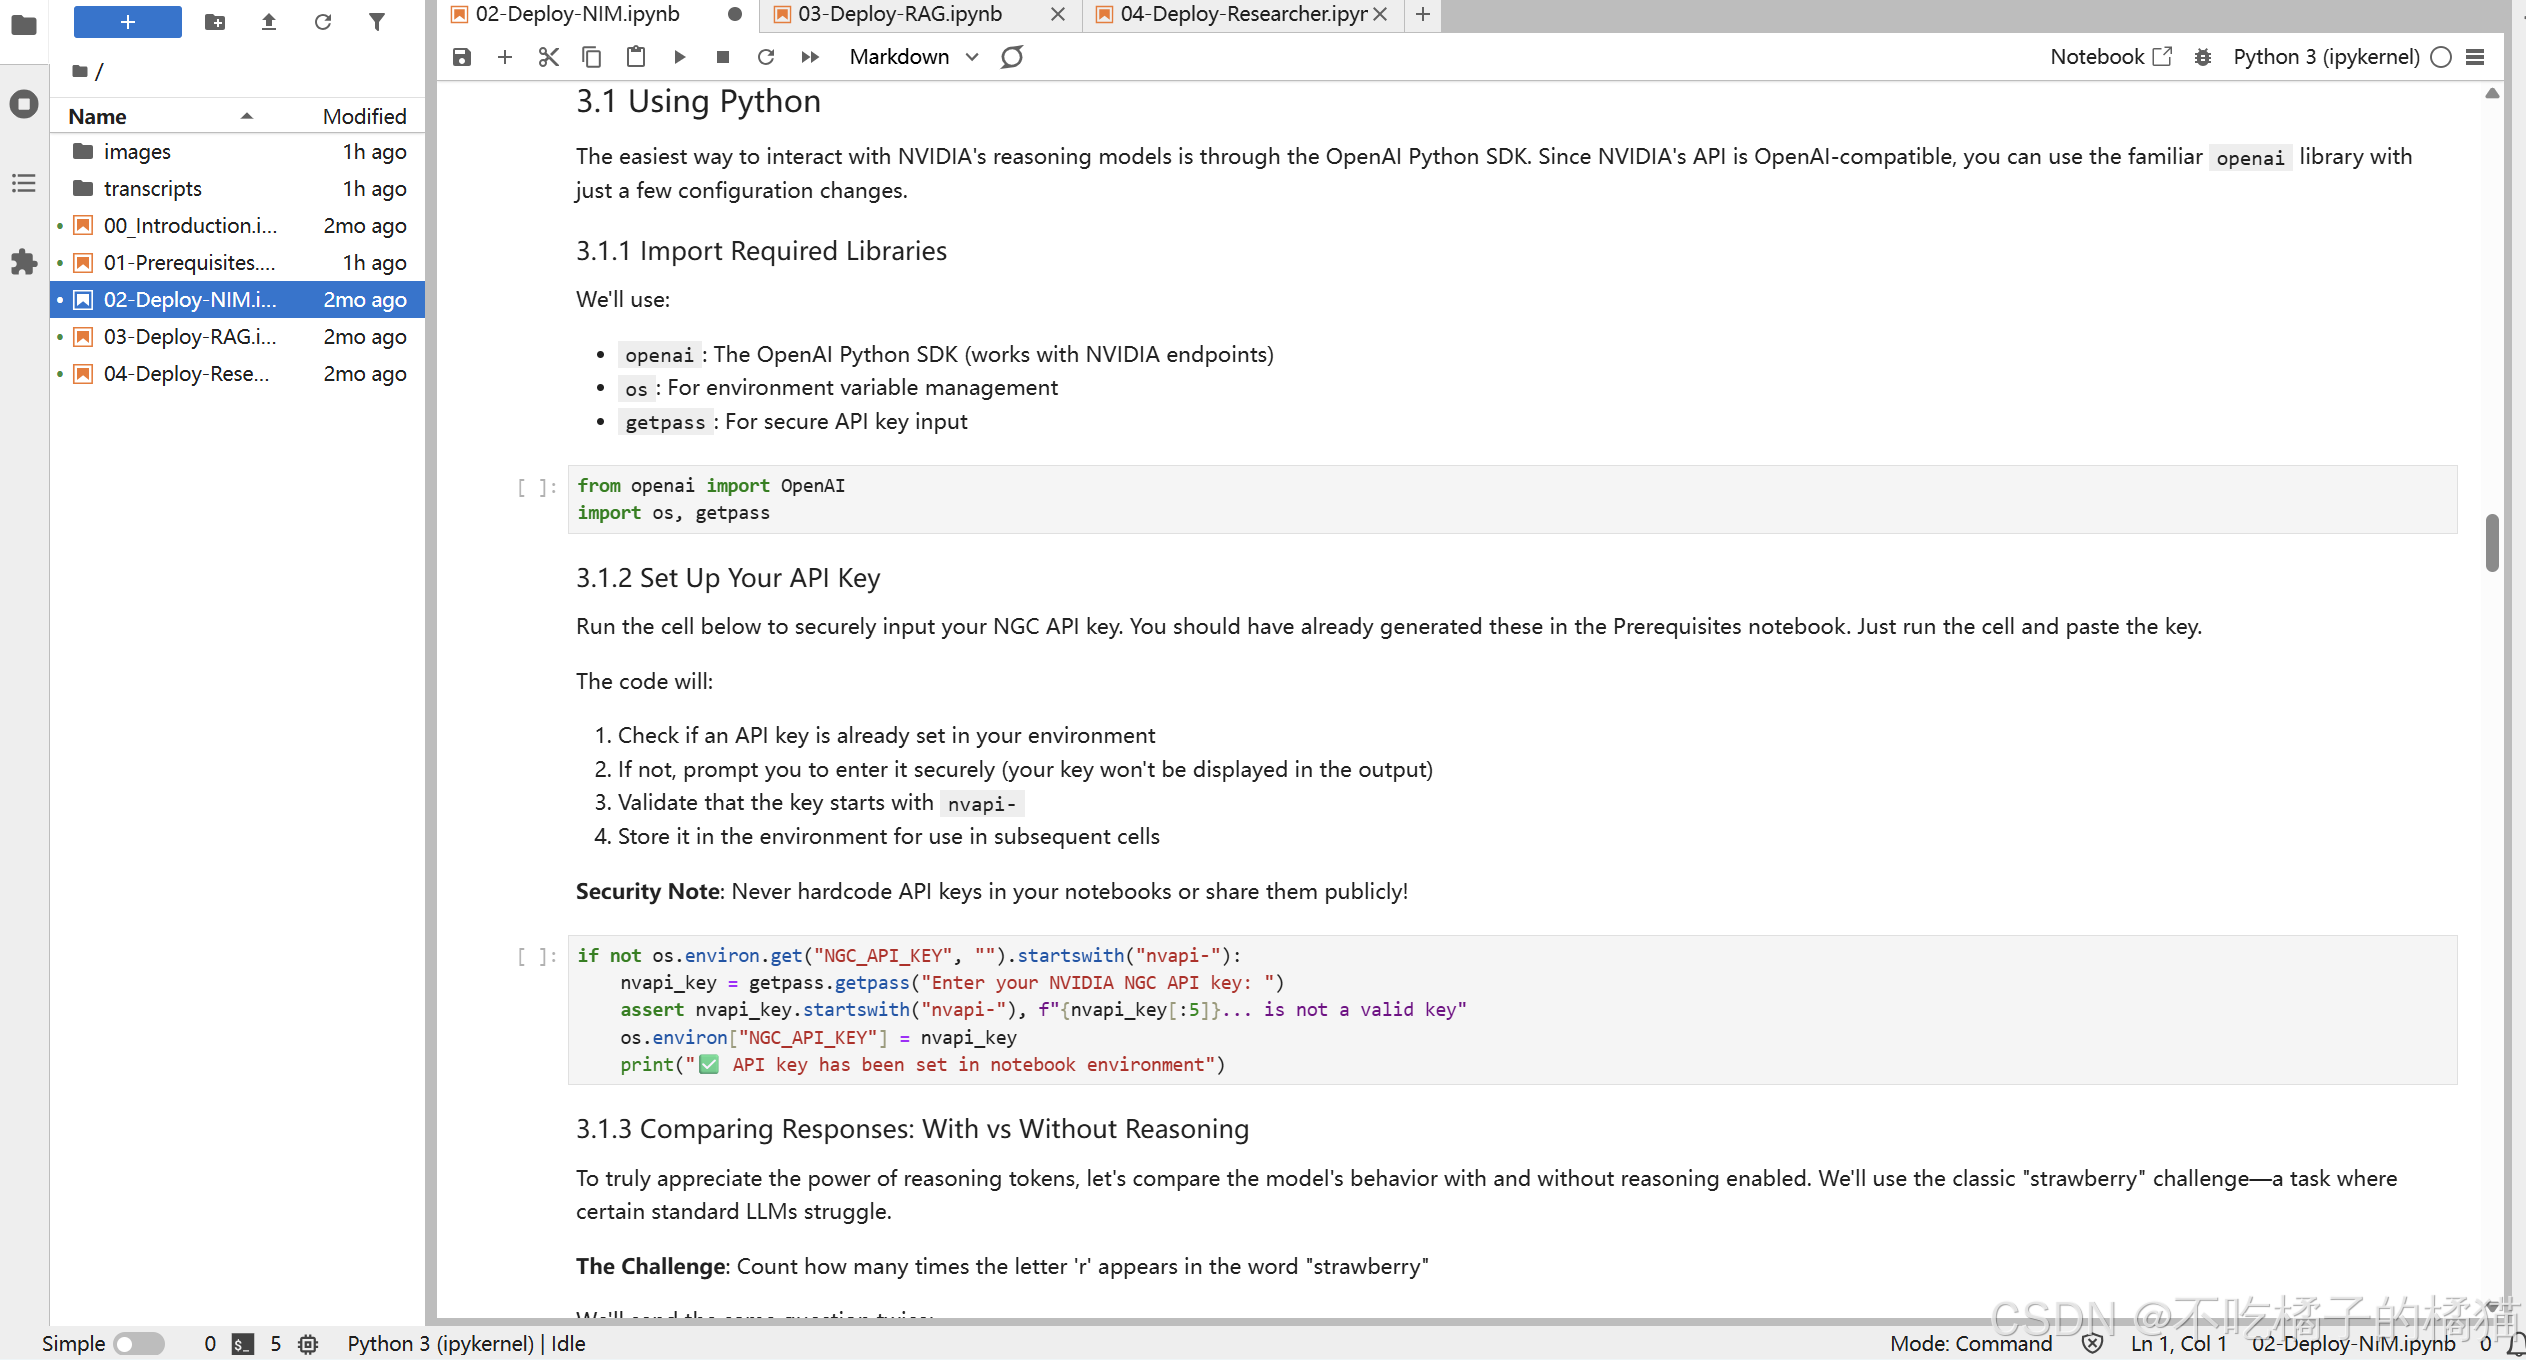Screen dimensions: 2526x1360
Task: Save the notebook with the disk icon
Action: coord(461,57)
